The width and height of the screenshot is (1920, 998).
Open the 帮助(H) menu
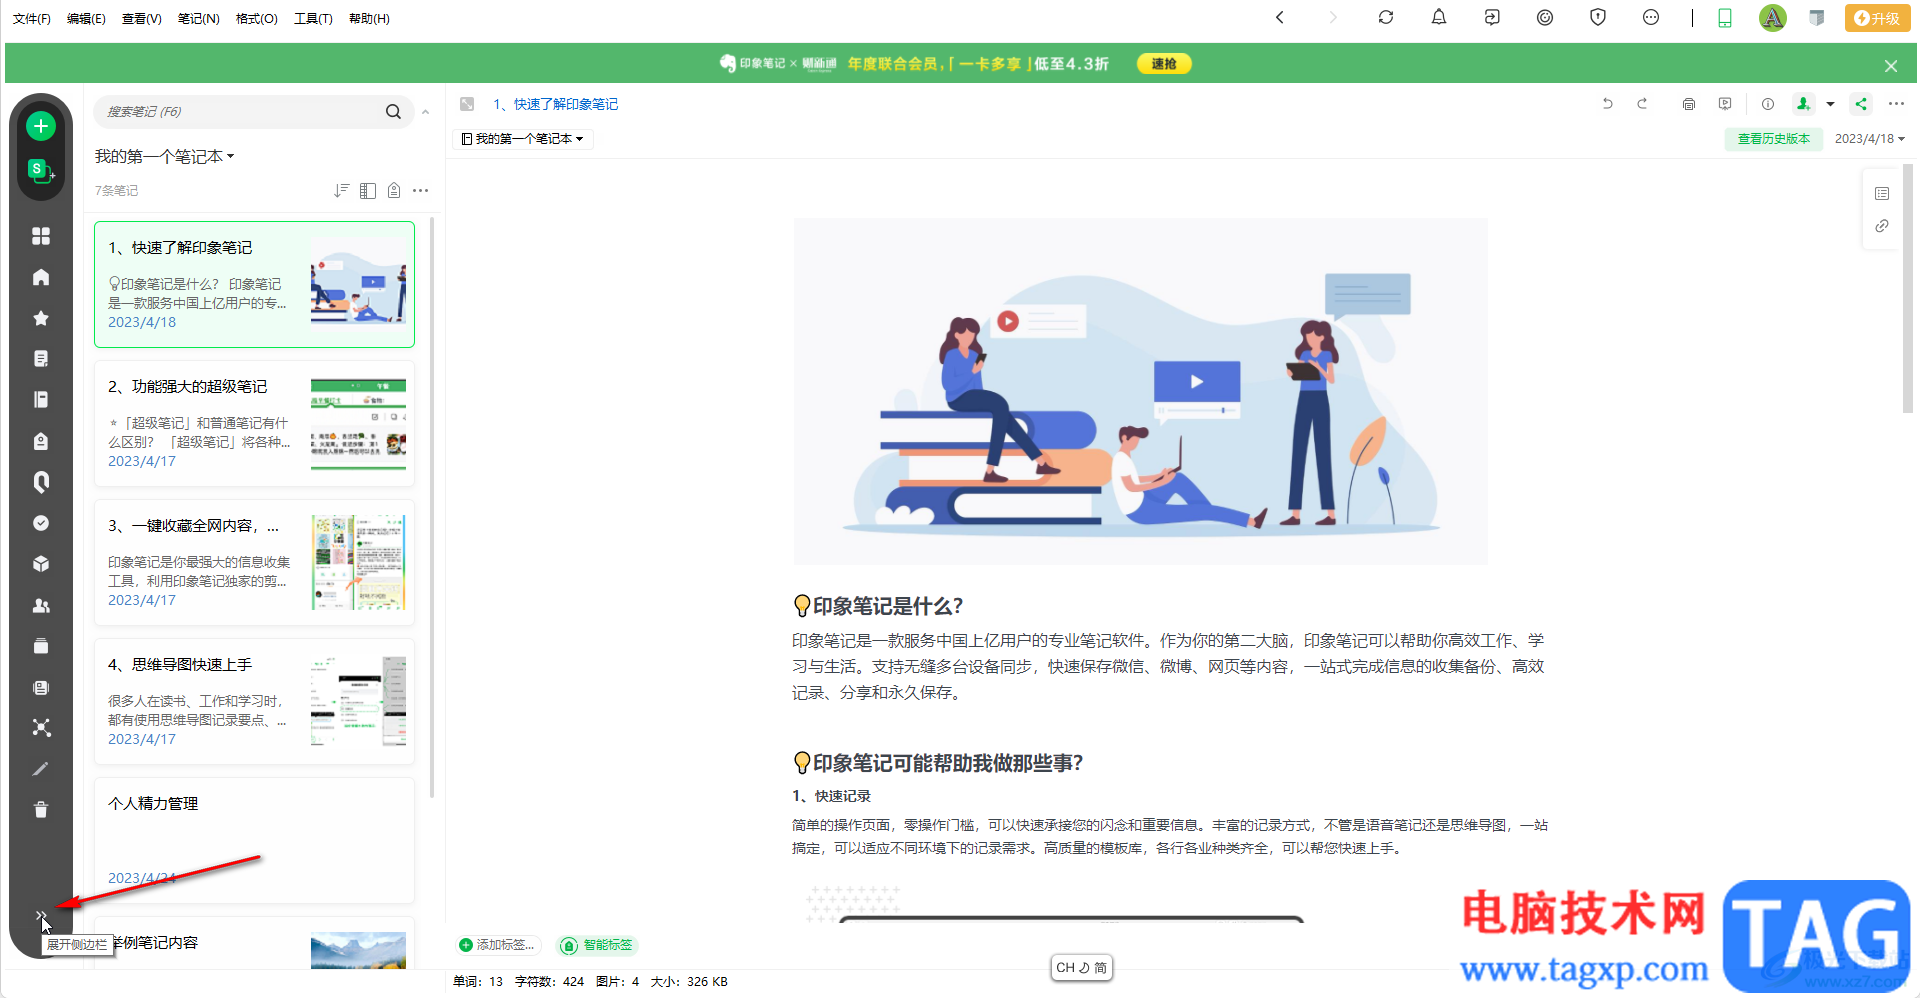(x=369, y=19)
